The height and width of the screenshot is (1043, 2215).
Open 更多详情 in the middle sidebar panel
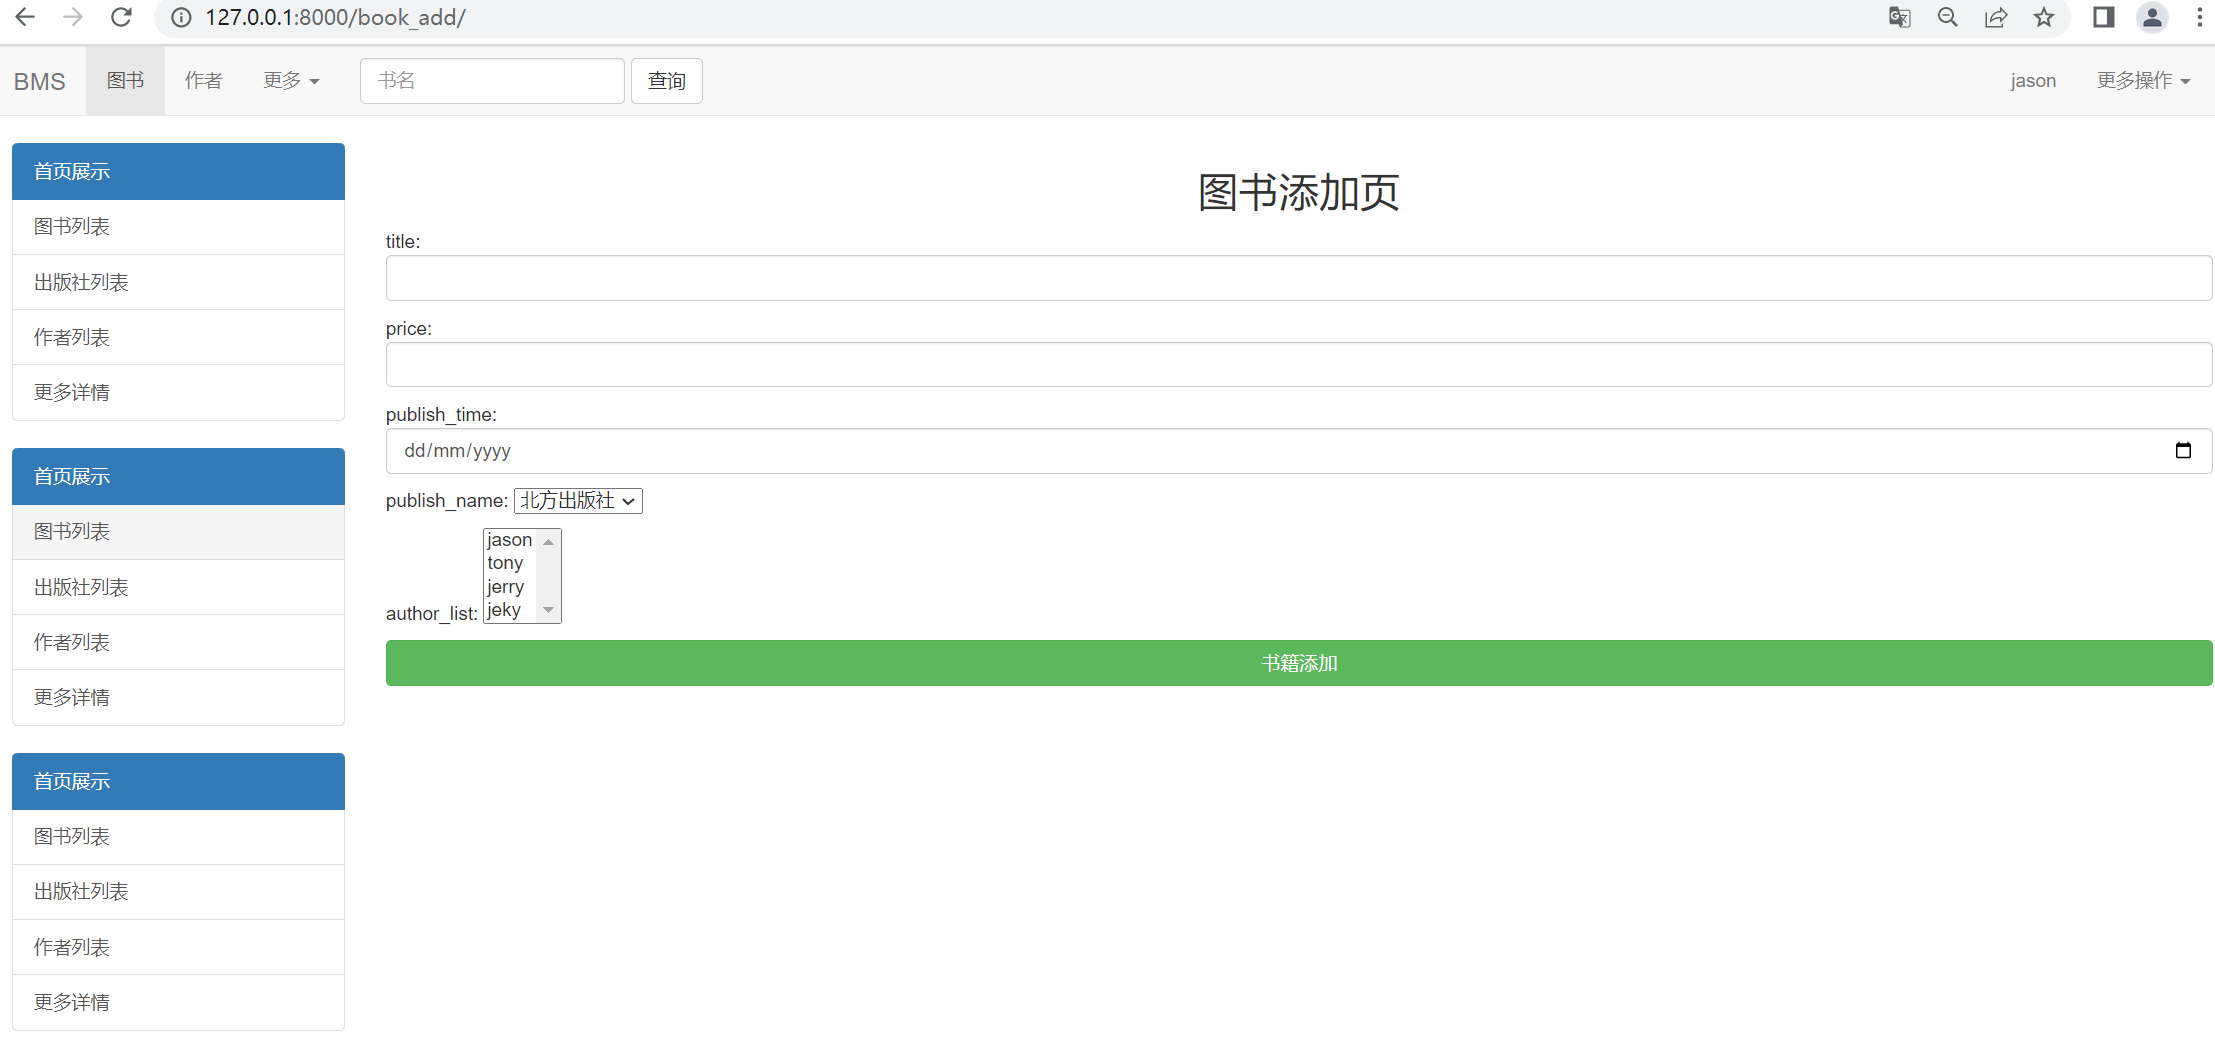click(178, 698)
